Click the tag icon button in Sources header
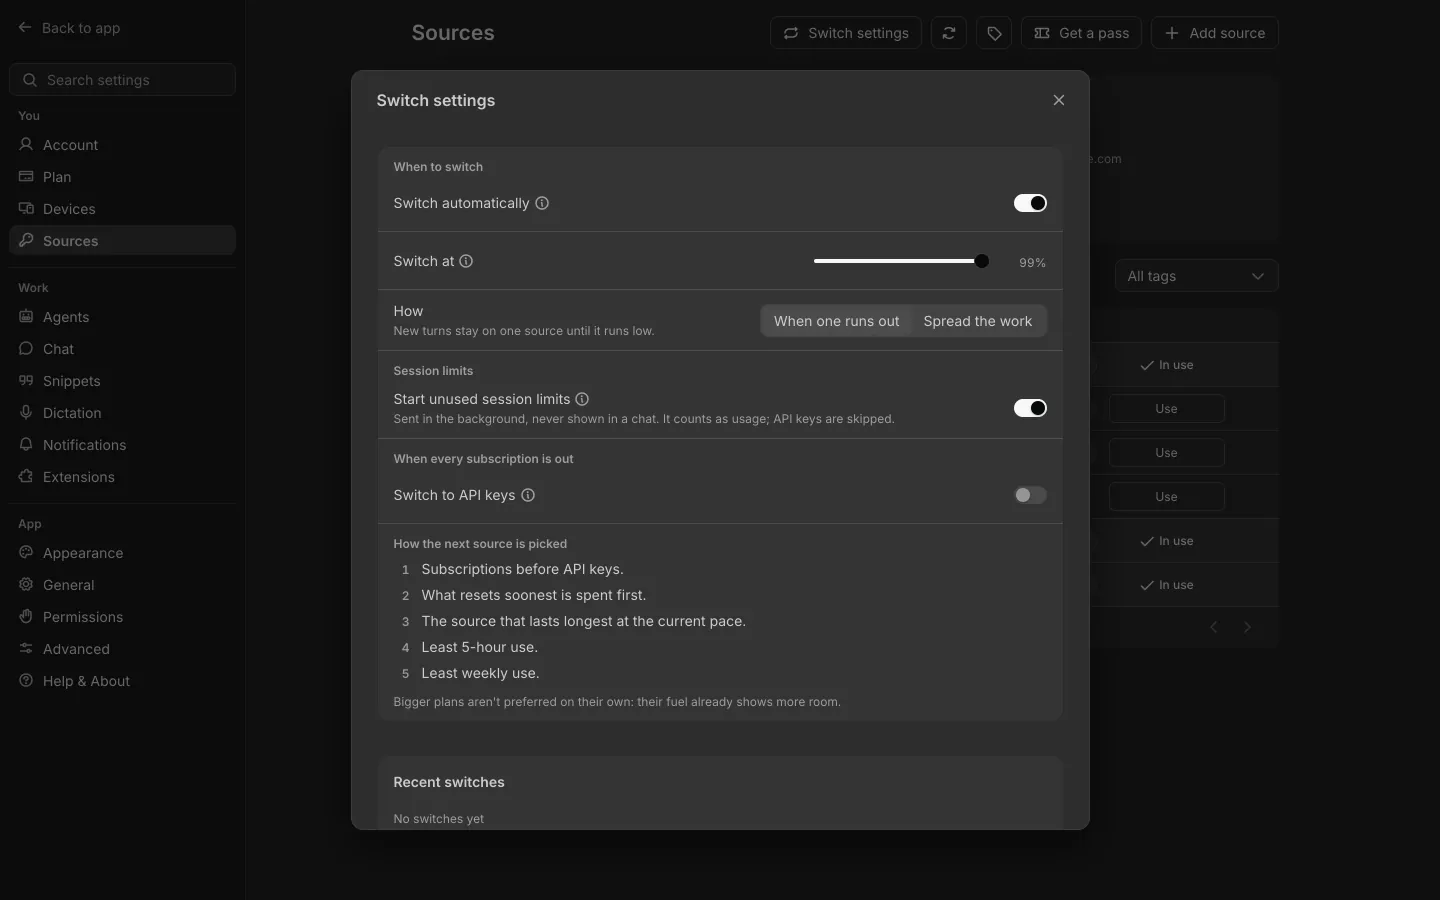This screenshot has height=900, width=1440. point(994,33)
